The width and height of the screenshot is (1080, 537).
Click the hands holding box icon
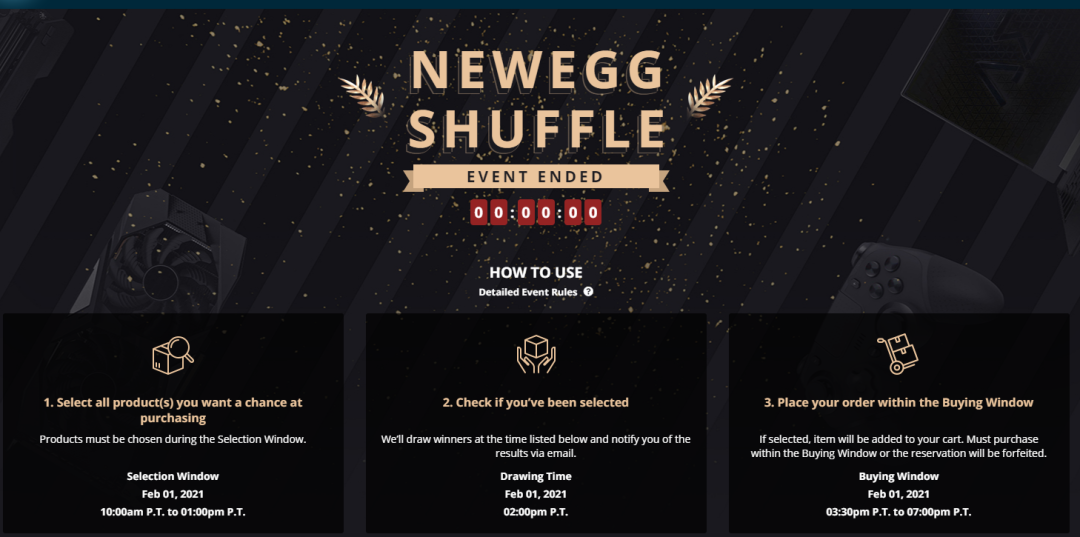(x=536, y=355)
